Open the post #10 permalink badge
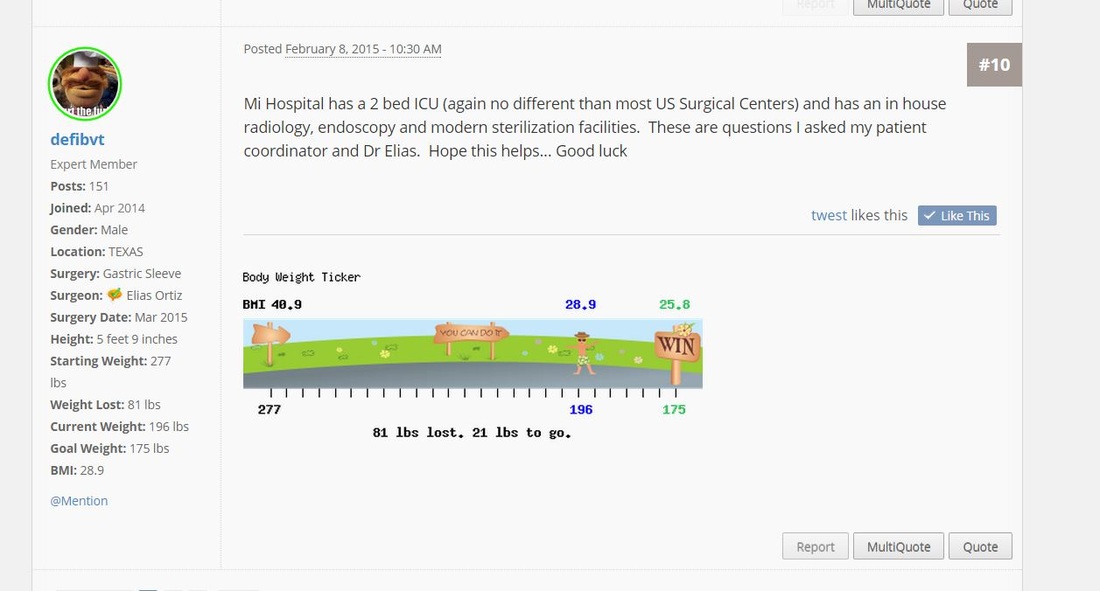The width and height of the screenshot is (1100, 591). click(994, 65)
